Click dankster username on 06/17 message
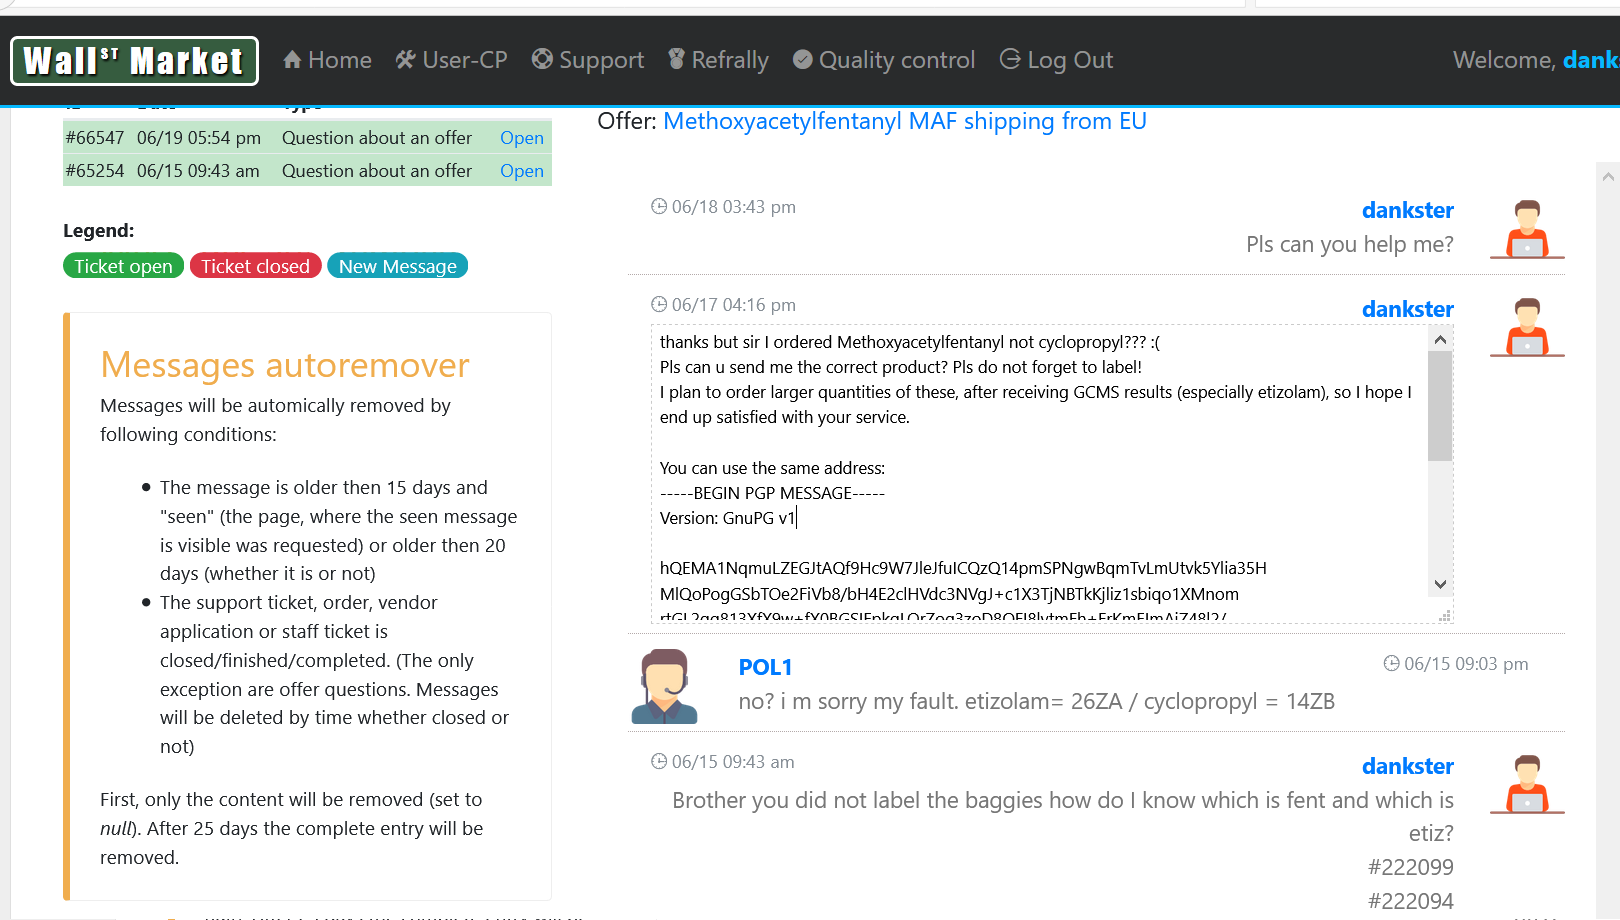The height and width of the screenshot is (920, 1620). (x=1407, y=309)
